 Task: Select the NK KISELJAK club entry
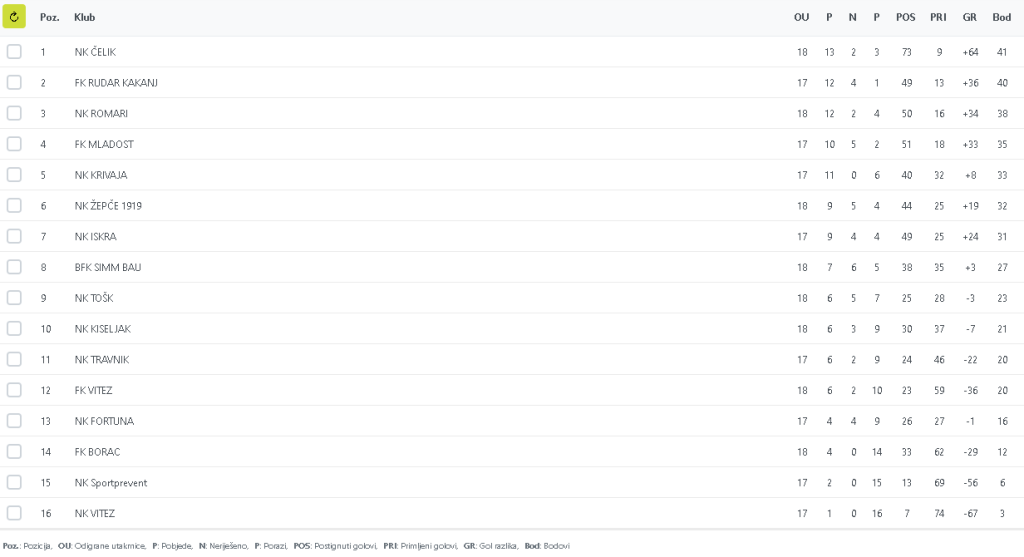tap(102, 329)
